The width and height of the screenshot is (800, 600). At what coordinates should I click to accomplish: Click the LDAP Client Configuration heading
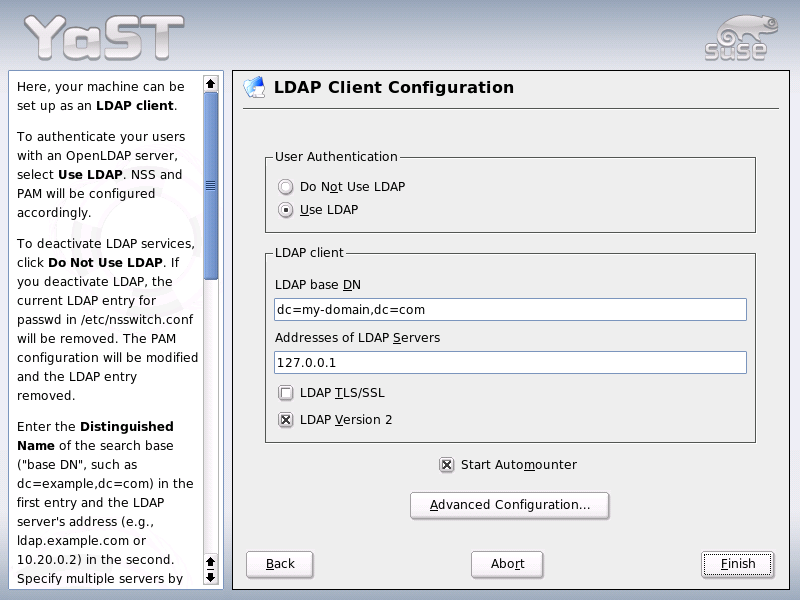pyautogui.click(x=394, y=87)
